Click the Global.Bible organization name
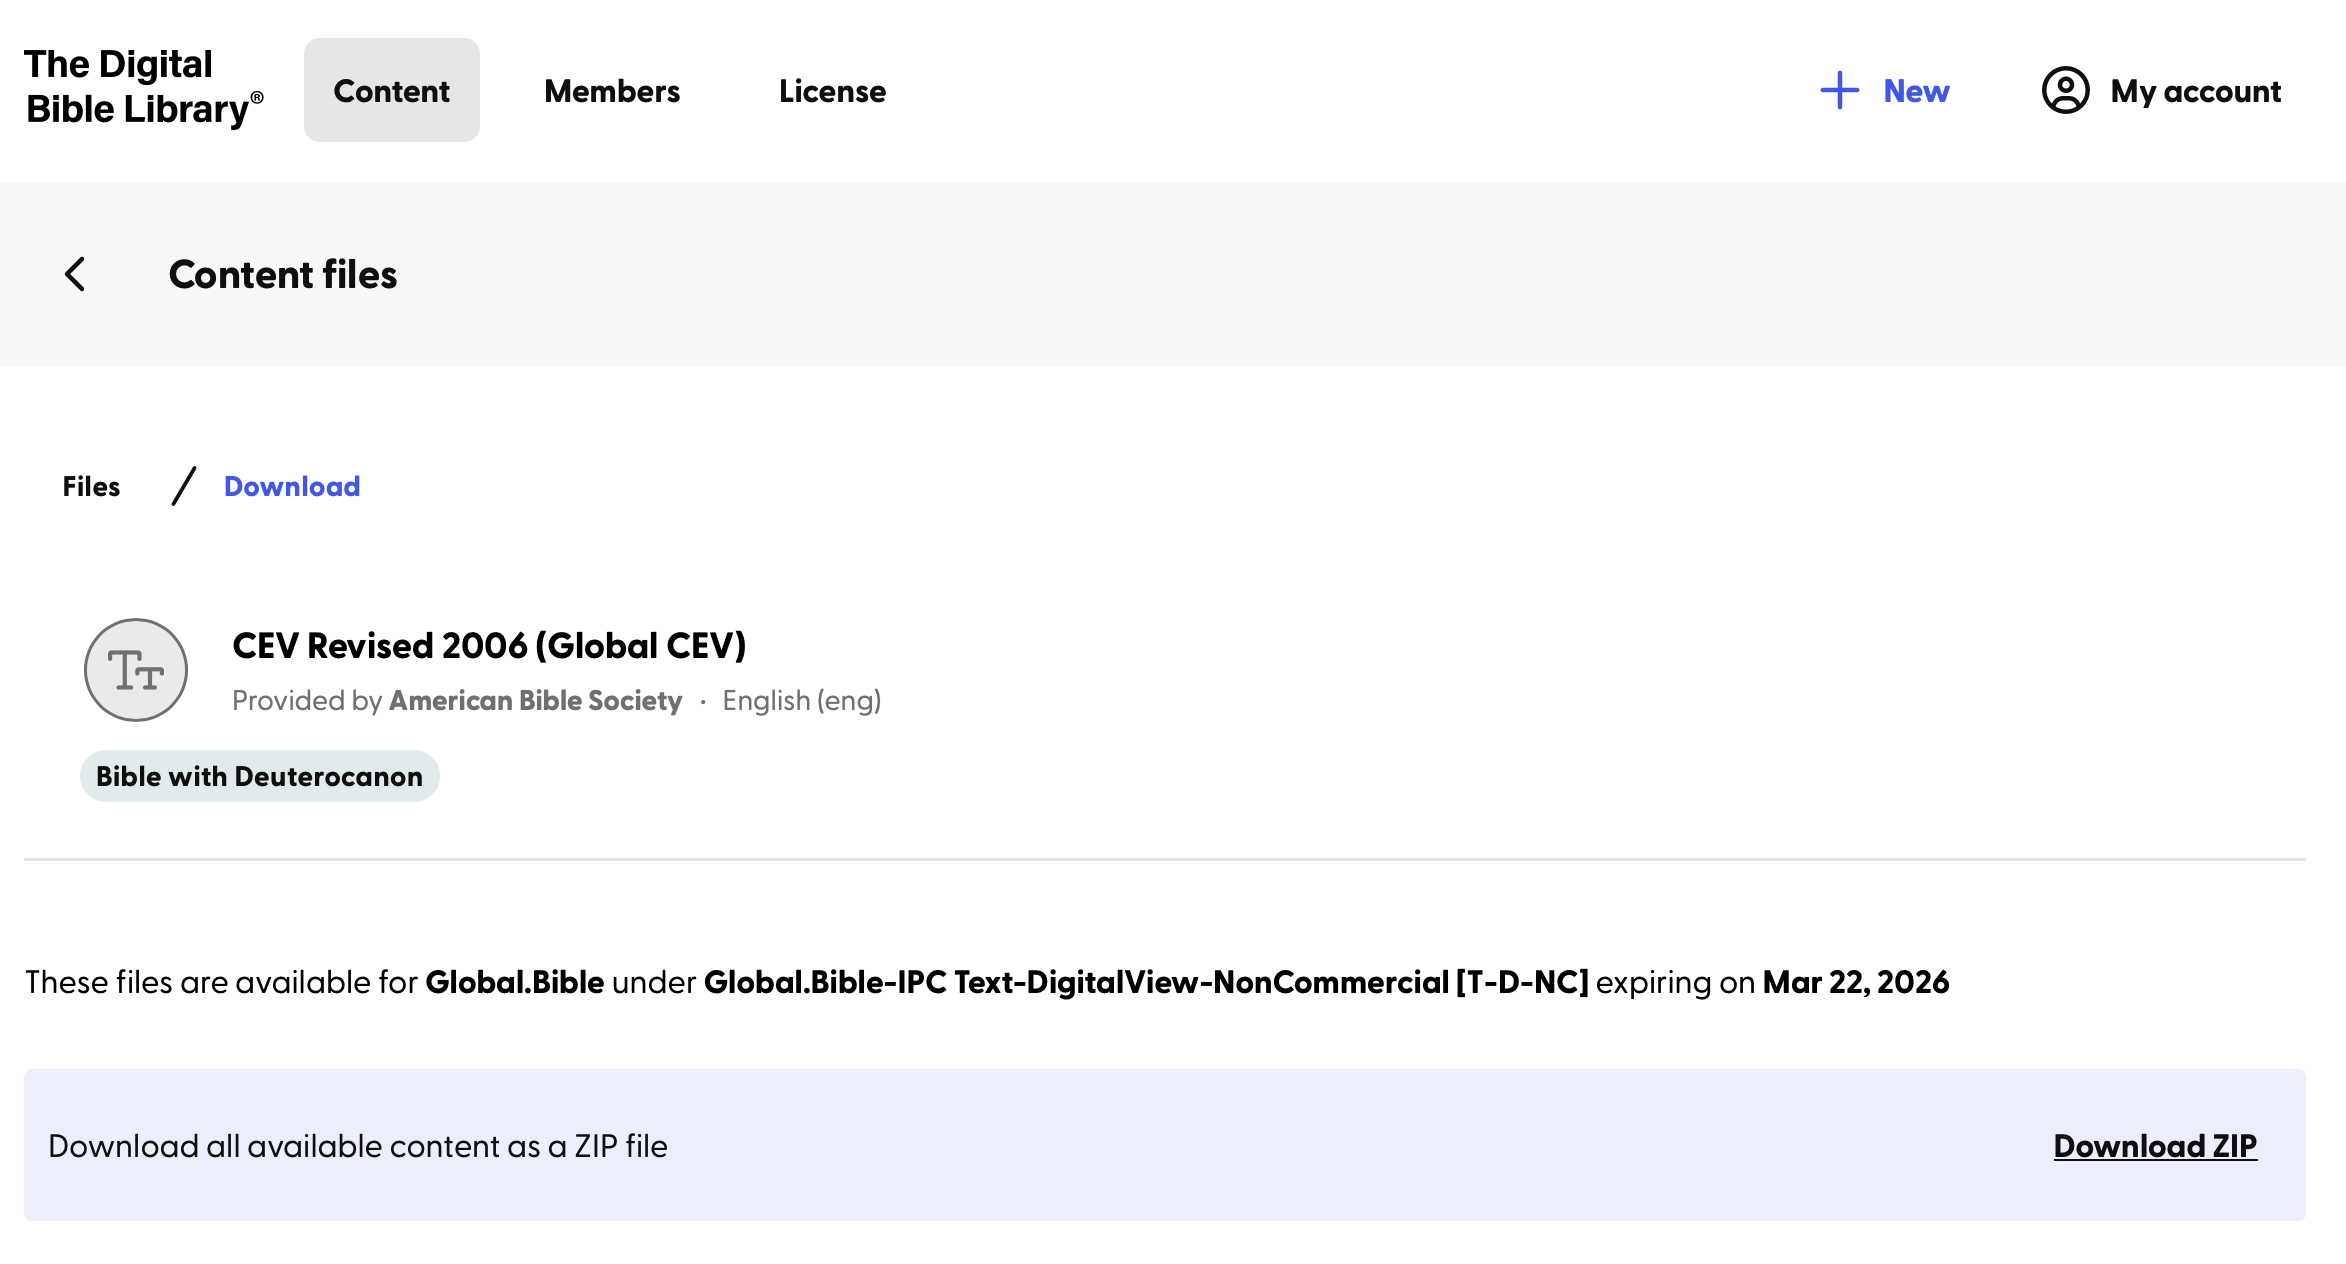 point(514,982)
